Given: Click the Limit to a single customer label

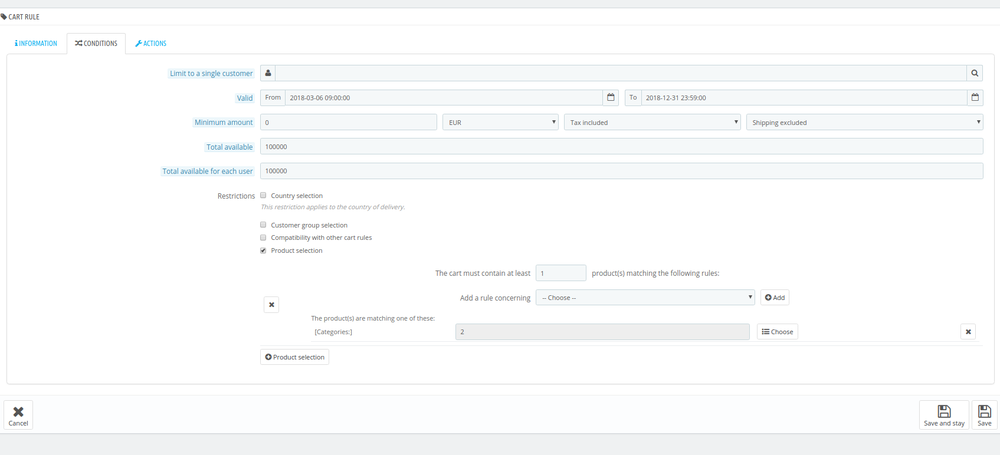Looking at the screenshot, I should [x=211, y=73].
